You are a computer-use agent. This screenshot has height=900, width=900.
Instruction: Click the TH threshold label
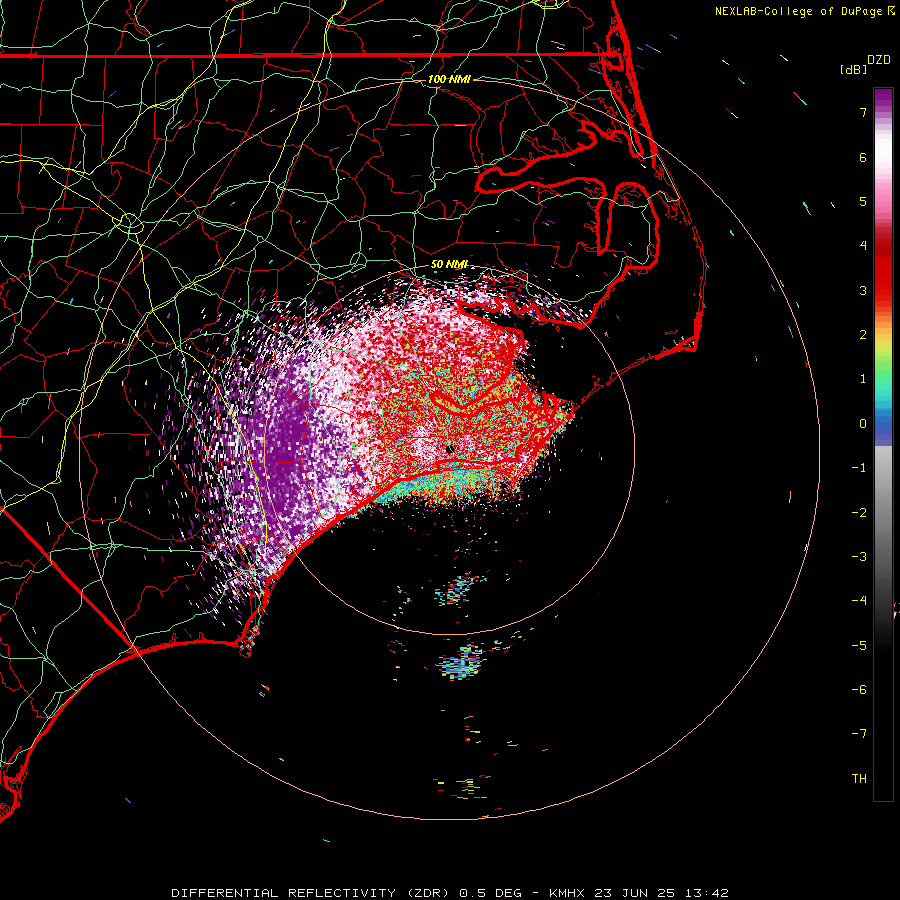point(859,779)
